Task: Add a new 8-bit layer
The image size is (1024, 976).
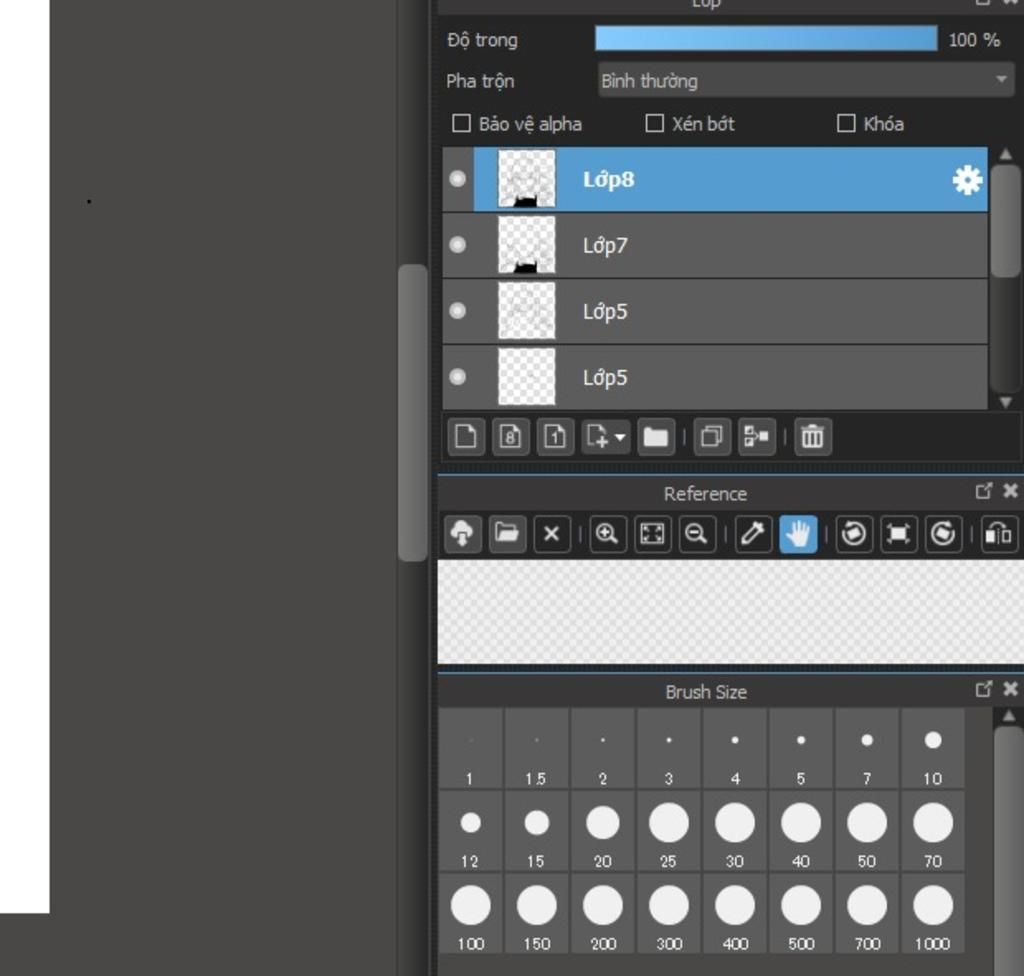Action: coord(510,436)
